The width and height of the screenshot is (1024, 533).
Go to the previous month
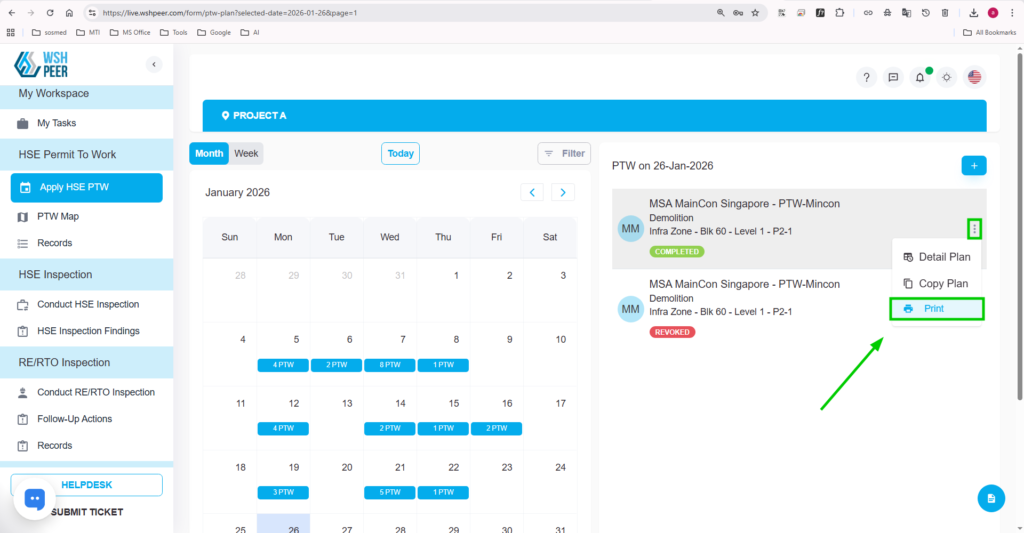(x=533, y=192)
